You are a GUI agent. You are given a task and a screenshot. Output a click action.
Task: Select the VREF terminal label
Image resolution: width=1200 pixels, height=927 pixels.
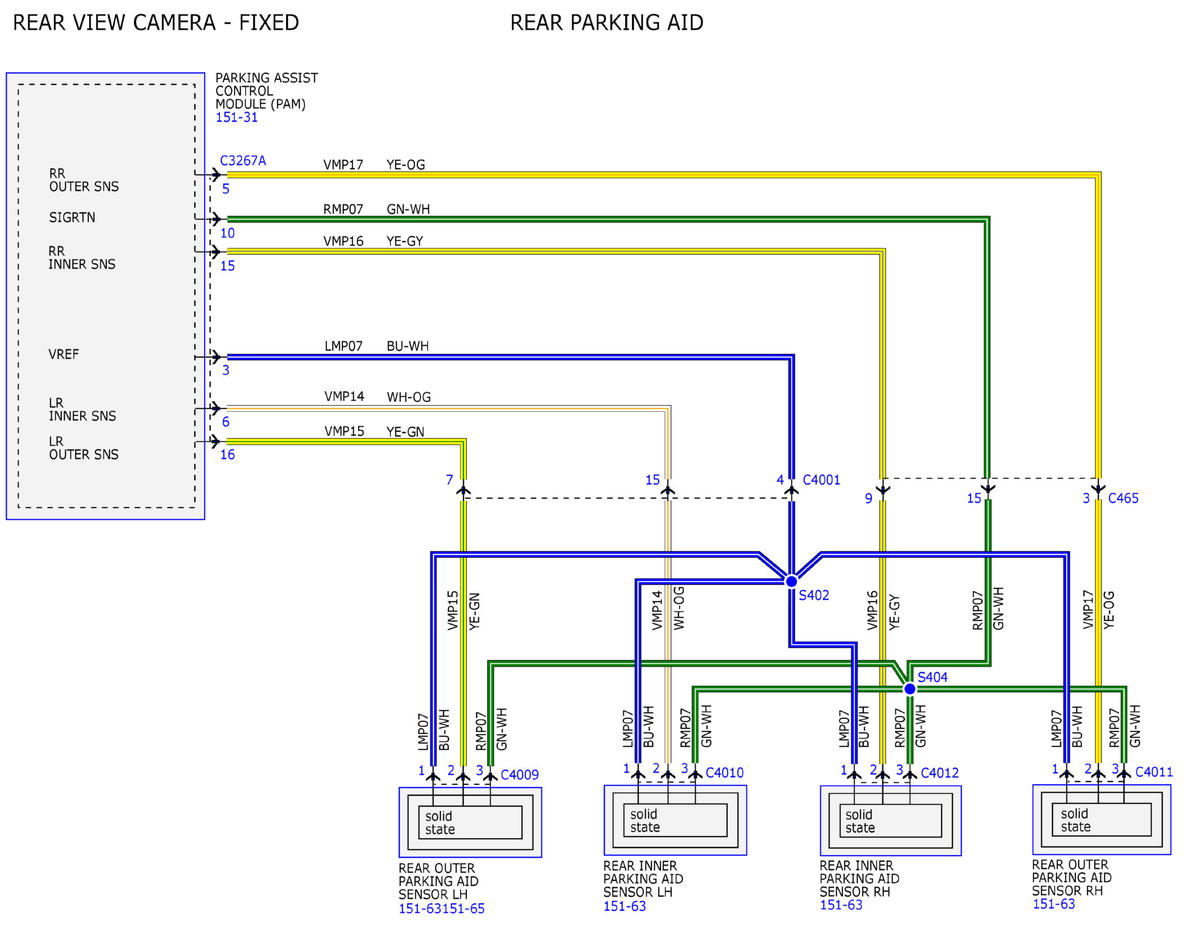point(66,354)
